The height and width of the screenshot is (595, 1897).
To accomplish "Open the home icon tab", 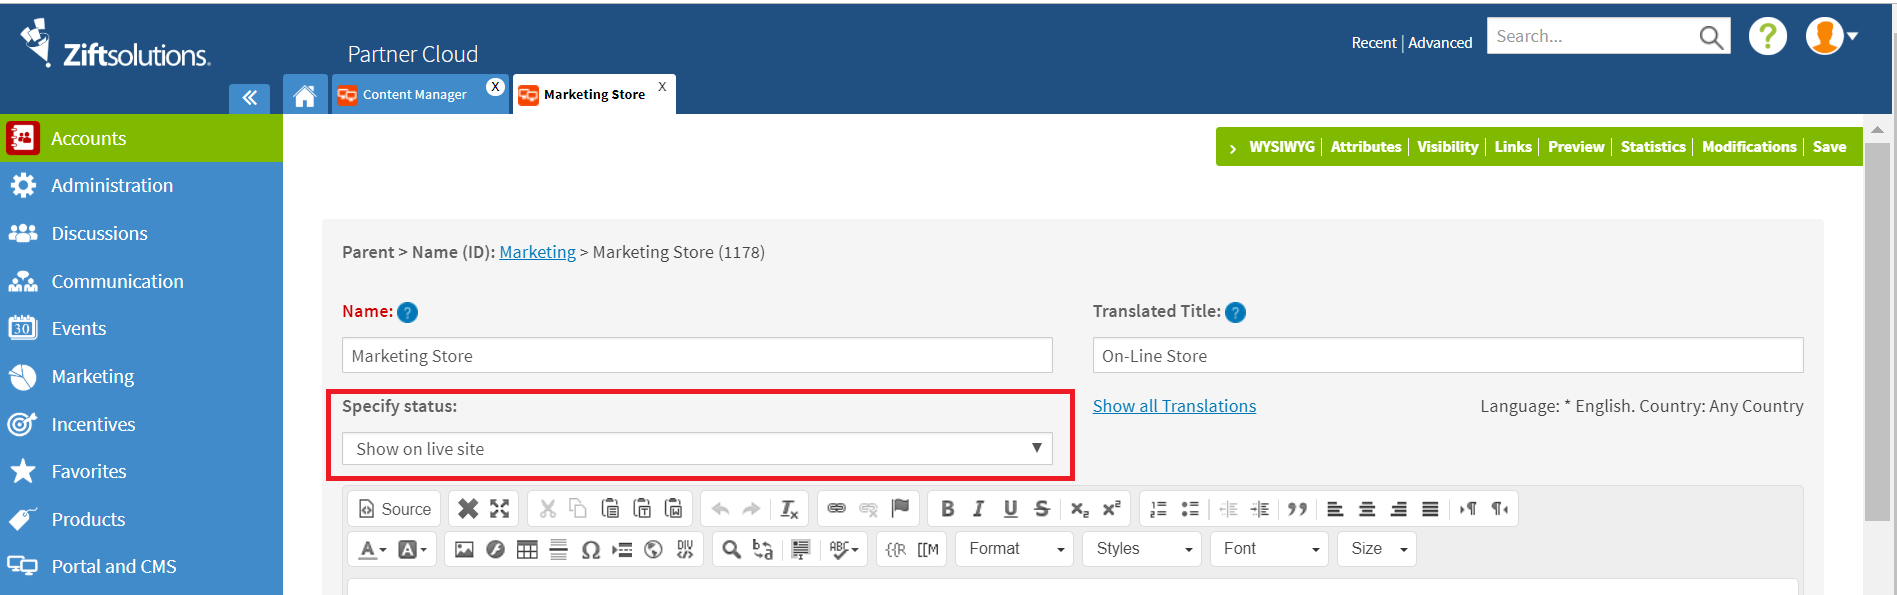I will coord(305,95).
